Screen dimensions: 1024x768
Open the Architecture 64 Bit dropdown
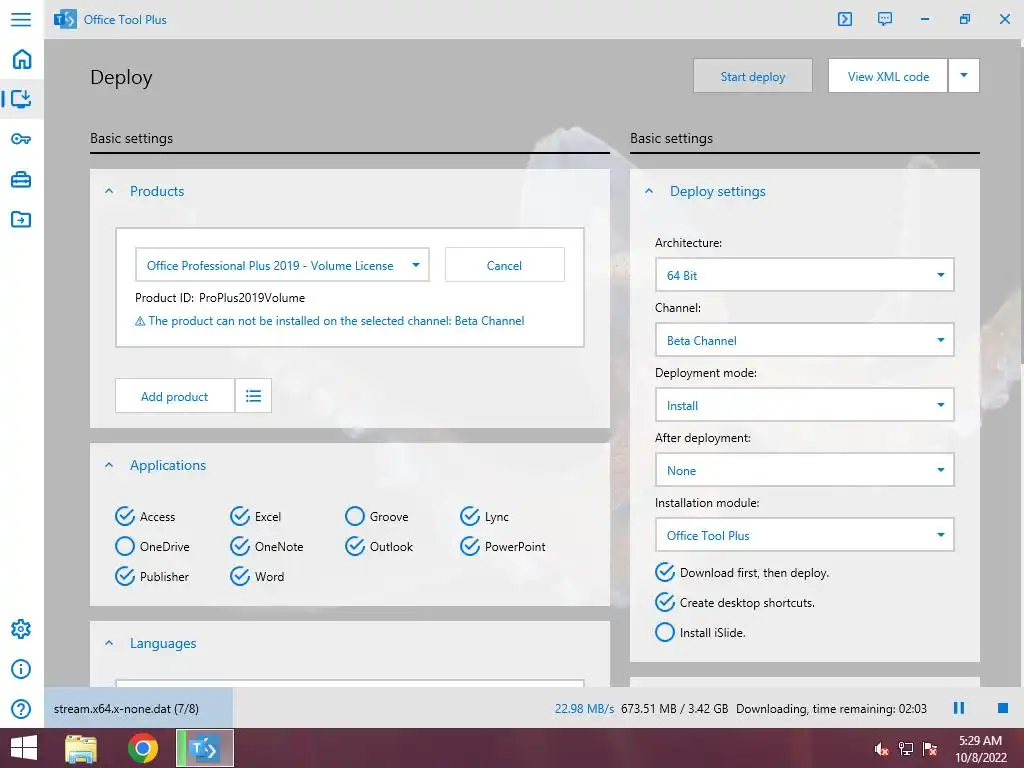point(805,275)
